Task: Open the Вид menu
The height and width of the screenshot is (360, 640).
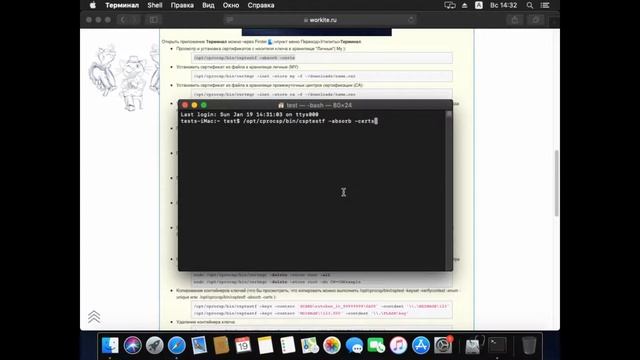Action: (208, 5)
